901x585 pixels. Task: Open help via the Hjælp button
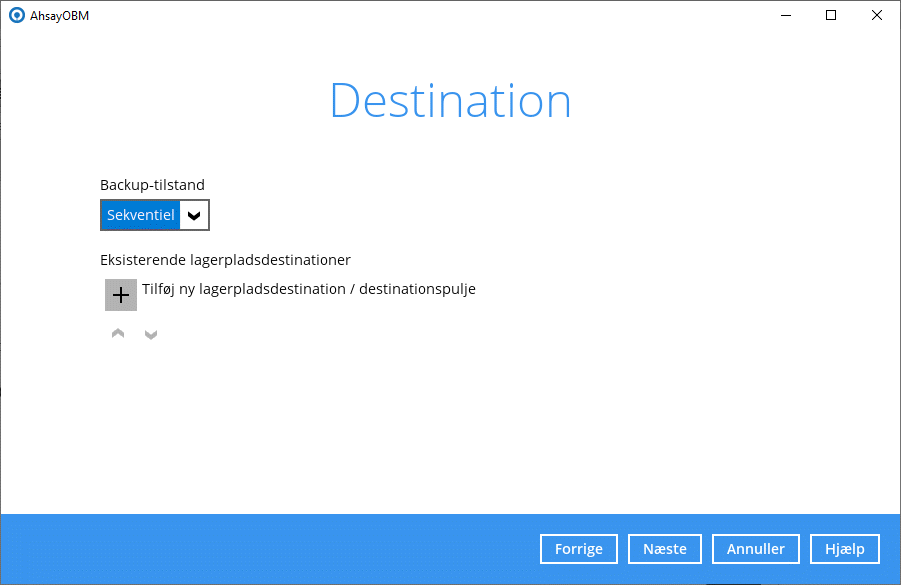pos(845,549)
